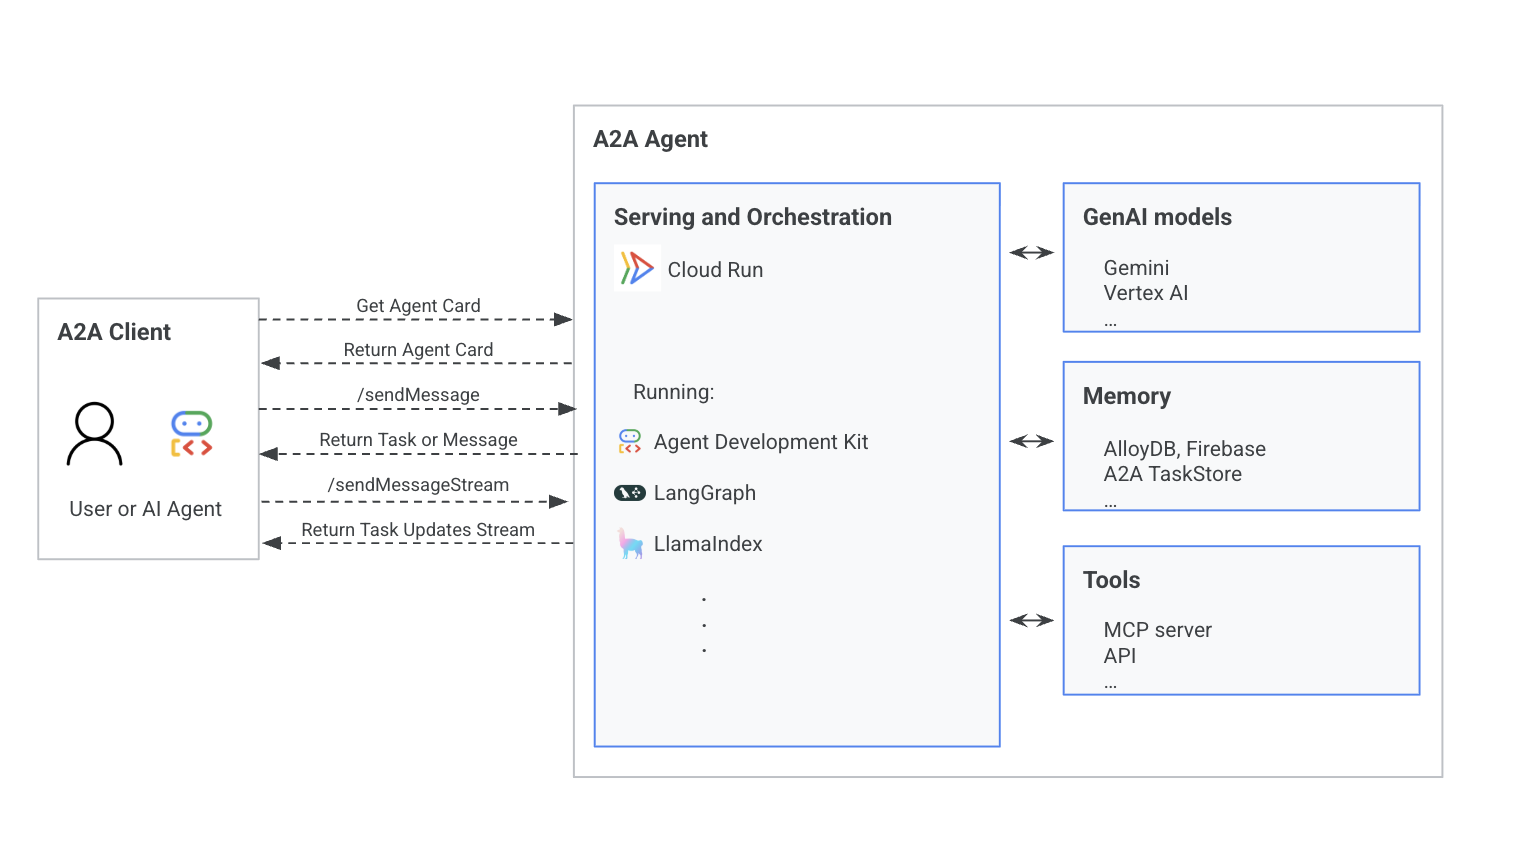This screenshot has width=1518, height=862.
Task: Select the arrow between Serving and GenAI models
Action: (1030, 253)
